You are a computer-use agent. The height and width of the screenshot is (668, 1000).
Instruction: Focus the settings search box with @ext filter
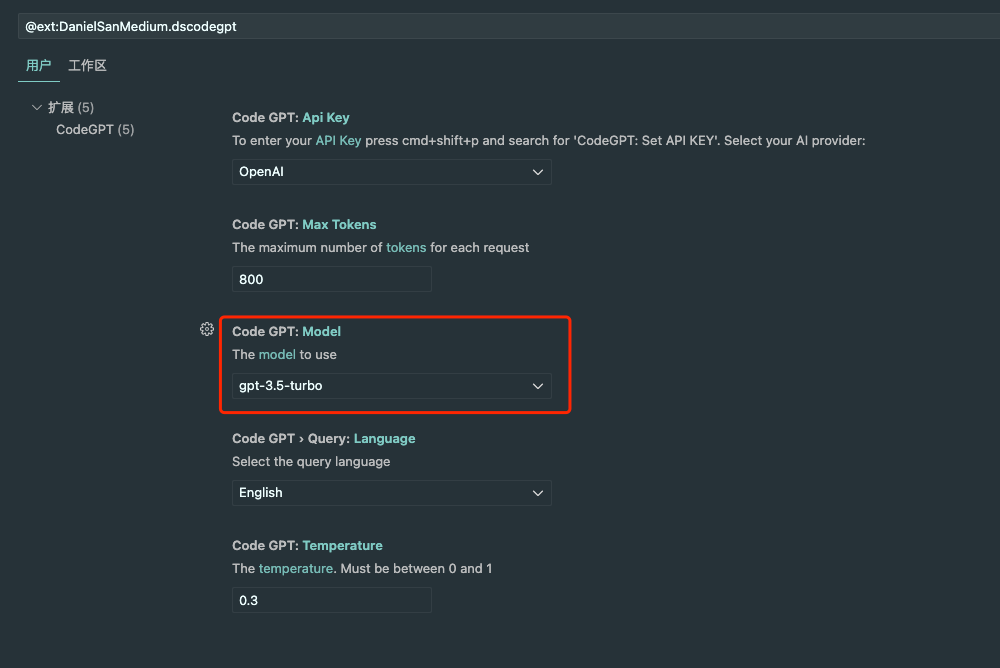(500, 26)
